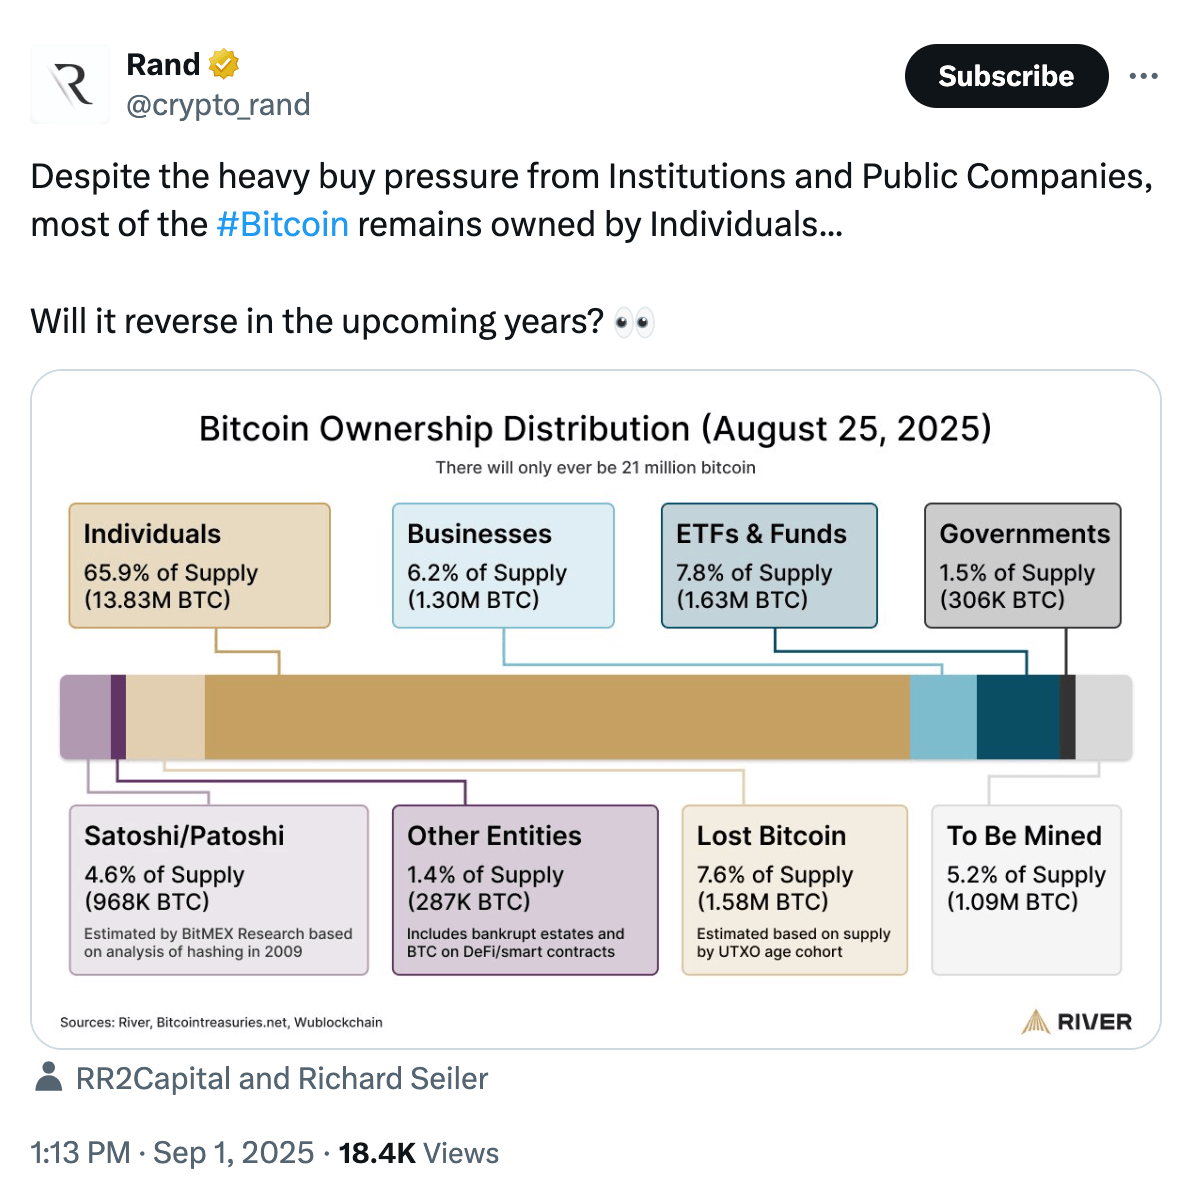Open the @crypto_rand handle link
Image resolution: width=1188 pixels, height=1200 pixels.
click(x=218, y=105)
